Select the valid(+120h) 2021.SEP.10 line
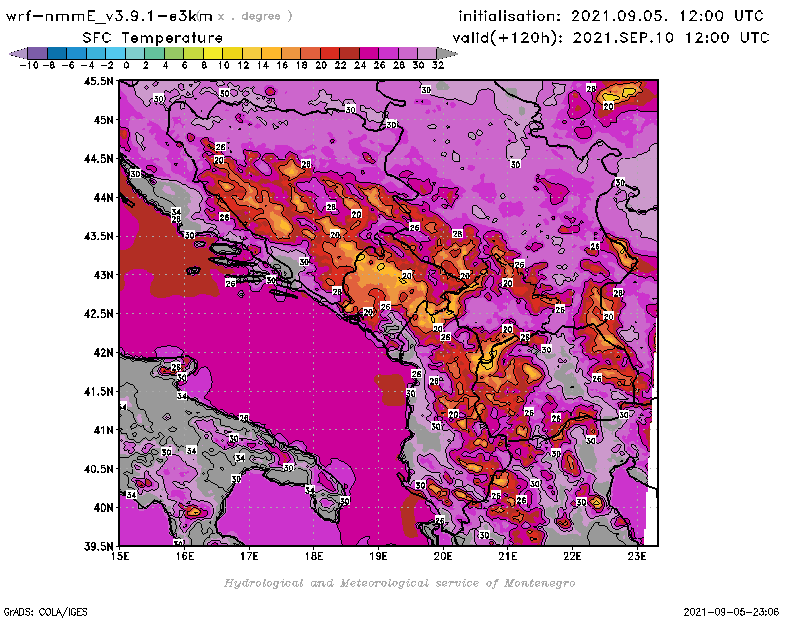Viewport: 800px width, 618px height. [610, 38]
